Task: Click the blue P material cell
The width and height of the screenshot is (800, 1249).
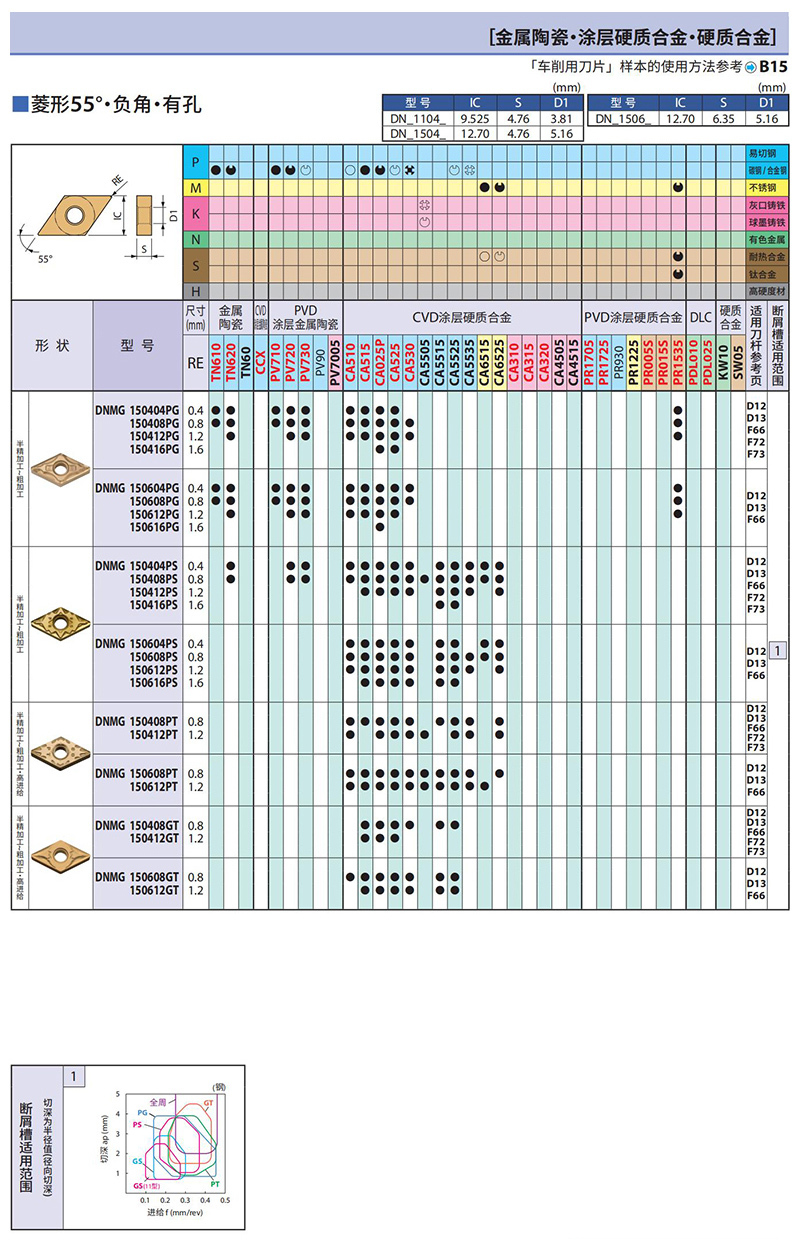Action: (x=196, y=162)
